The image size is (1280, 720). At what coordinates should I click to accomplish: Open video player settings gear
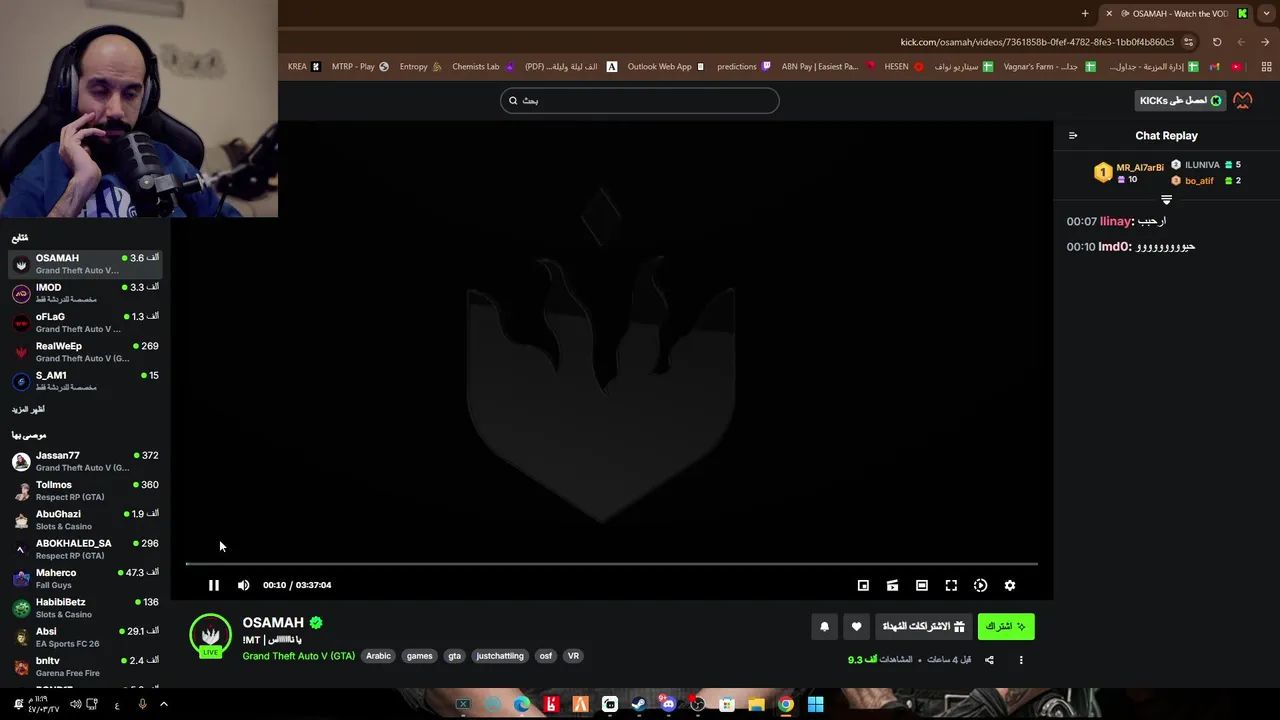1010,585
